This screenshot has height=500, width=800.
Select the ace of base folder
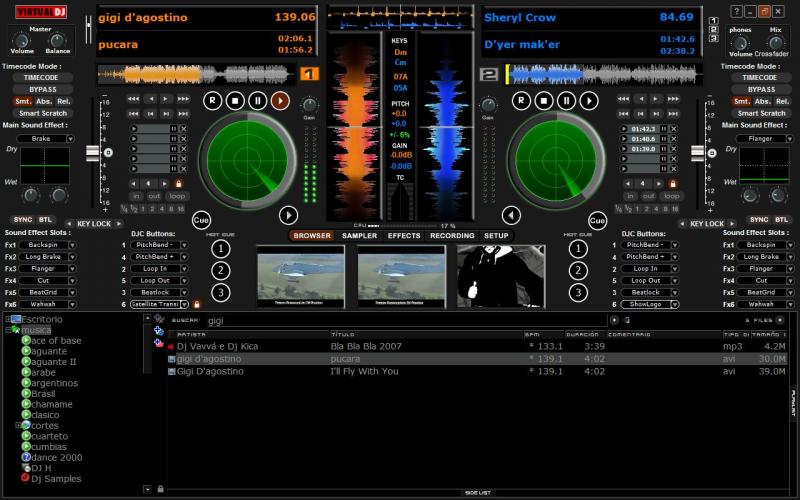(x=56, y=340)
